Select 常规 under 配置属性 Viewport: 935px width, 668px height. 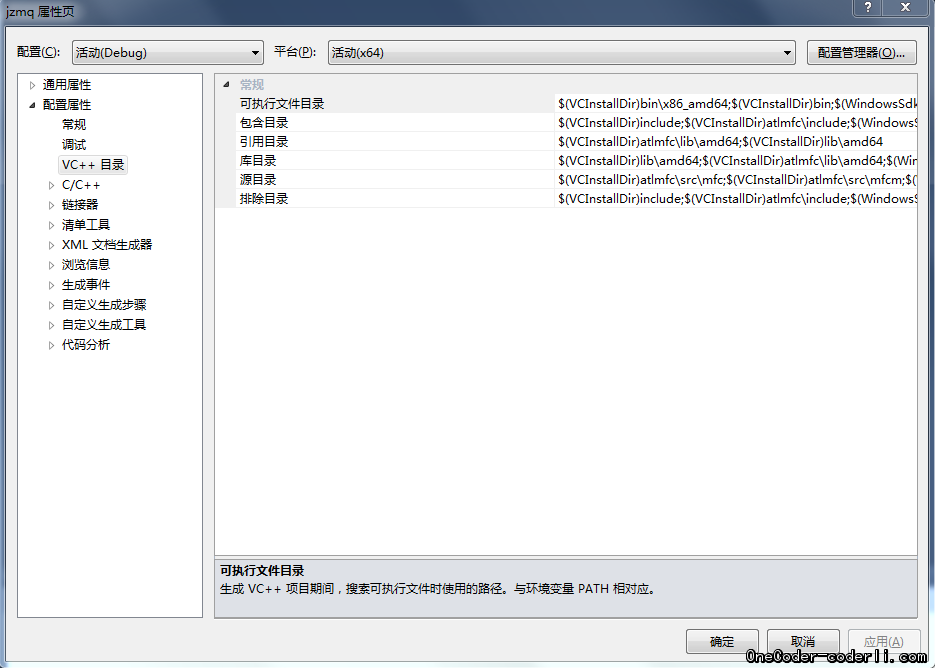74,125
